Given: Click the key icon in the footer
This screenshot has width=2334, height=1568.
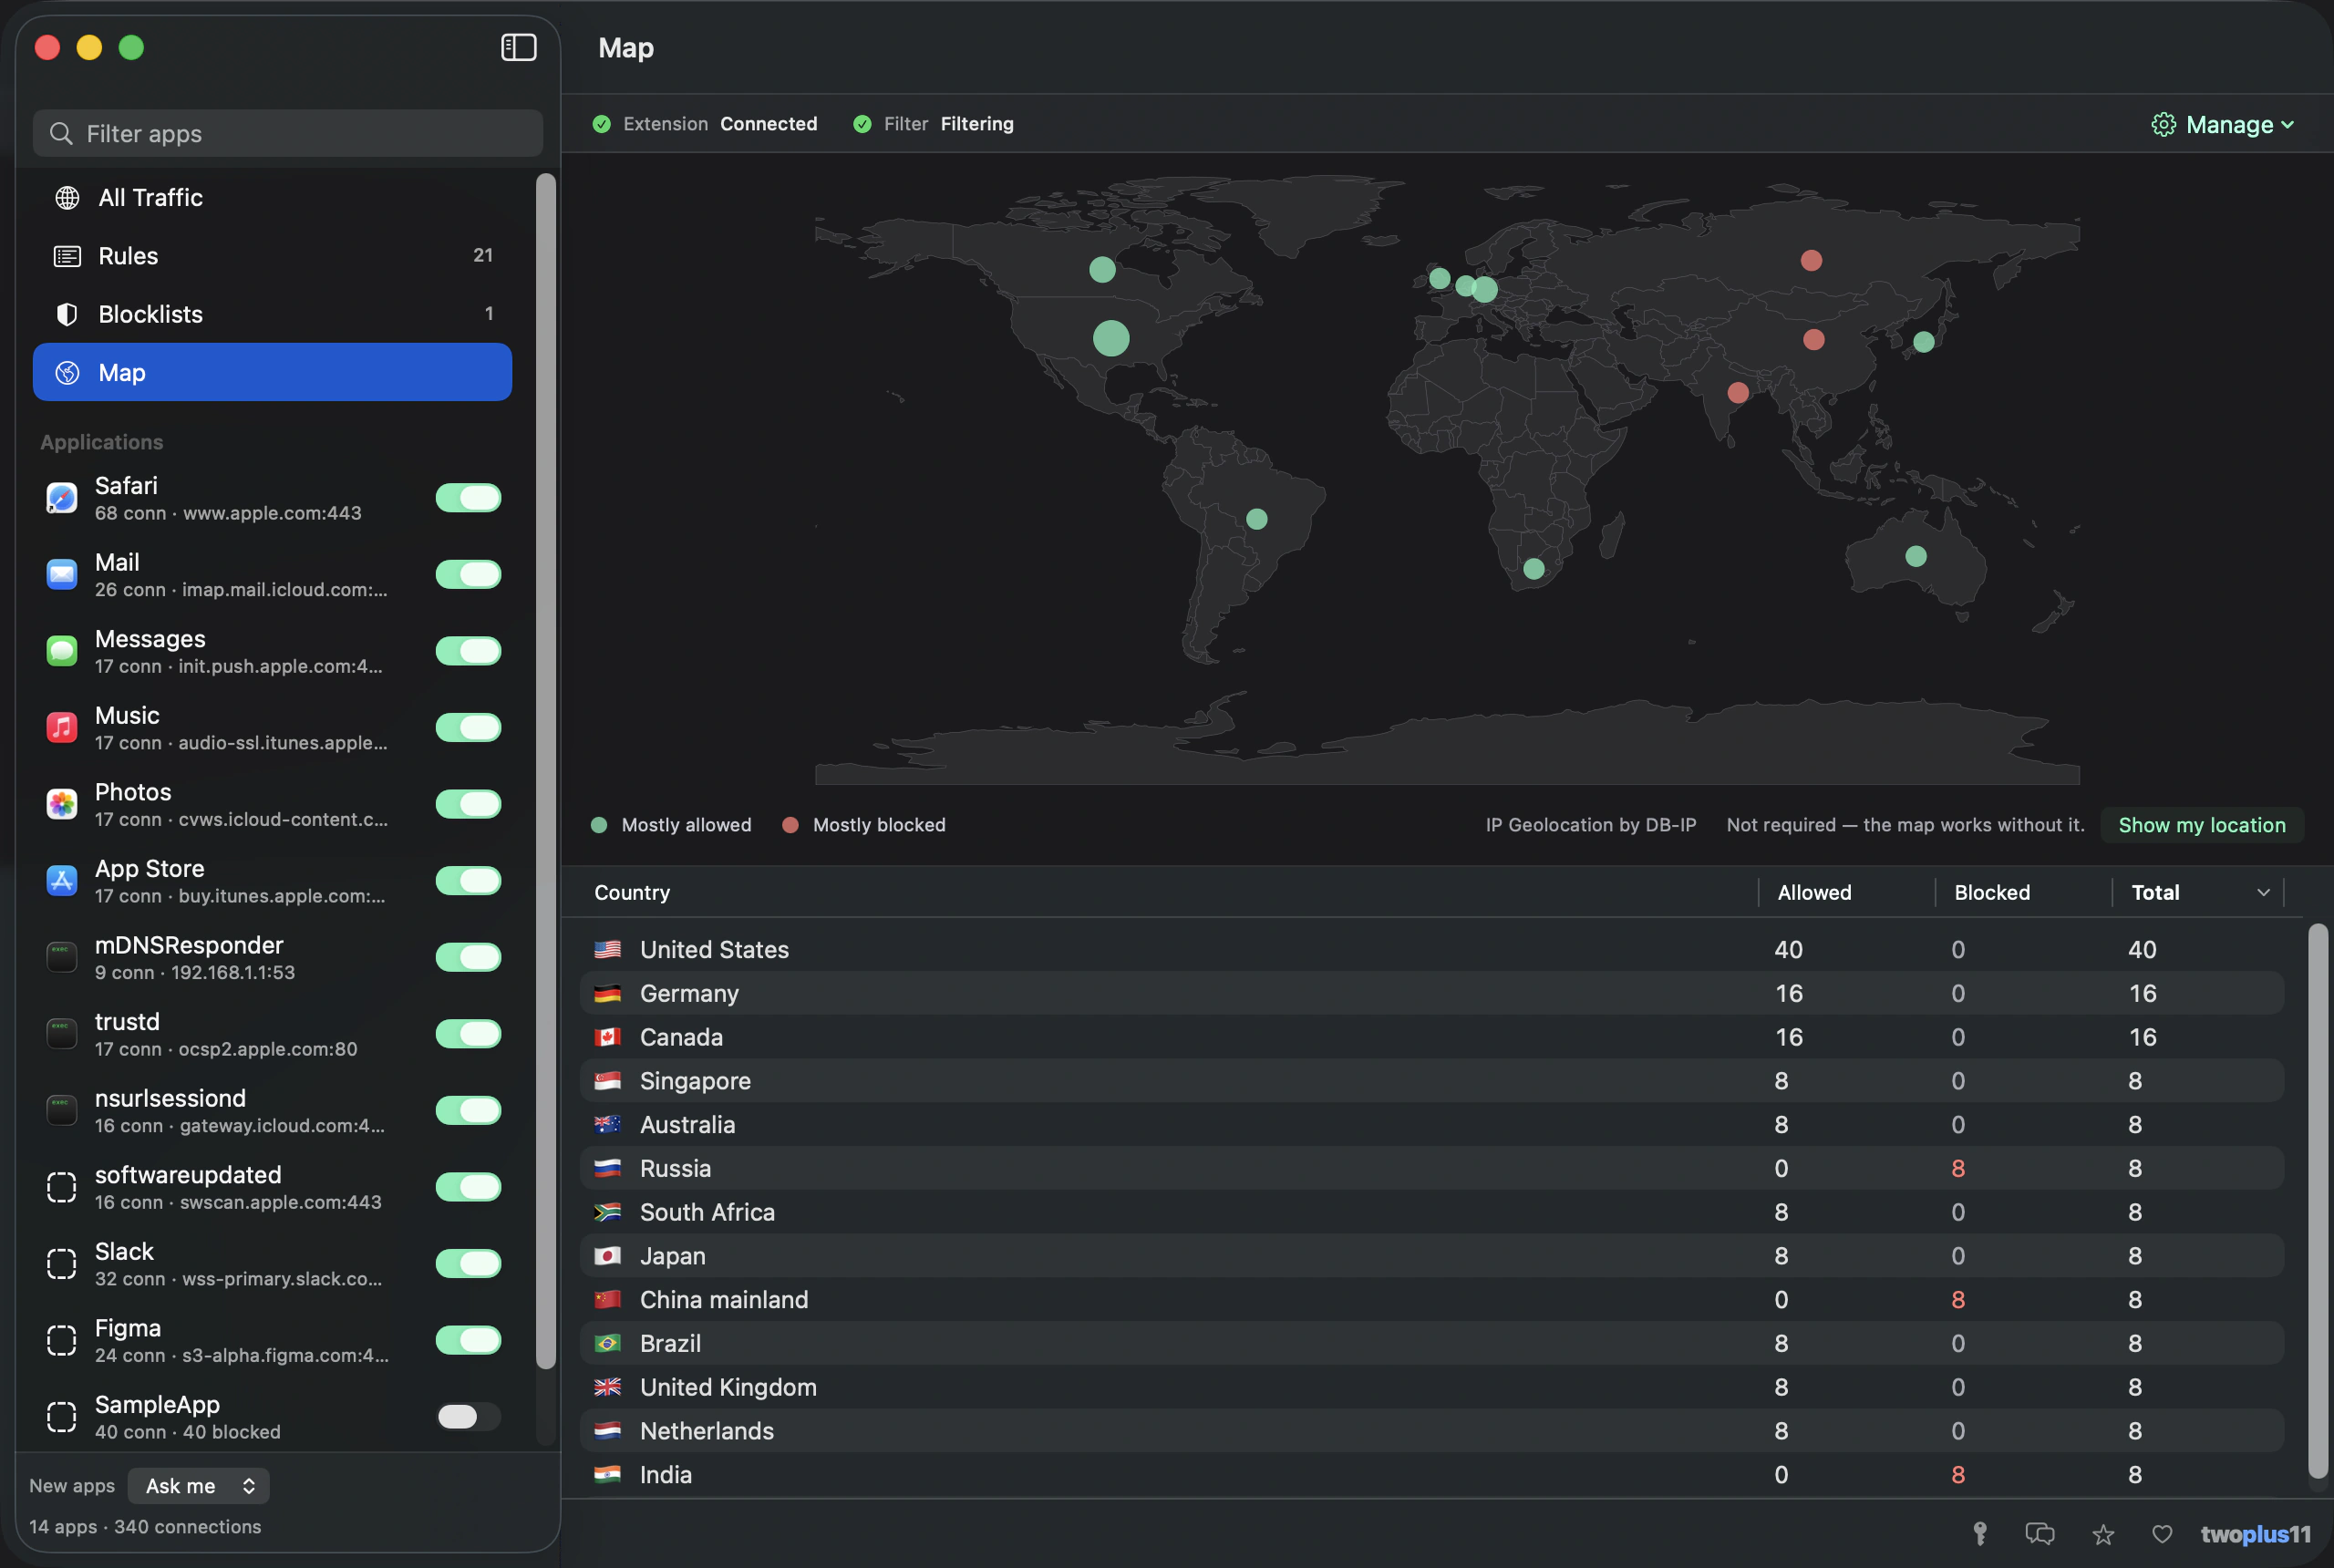Looking at the screenshot, I should click(x=1980, y=1534).
